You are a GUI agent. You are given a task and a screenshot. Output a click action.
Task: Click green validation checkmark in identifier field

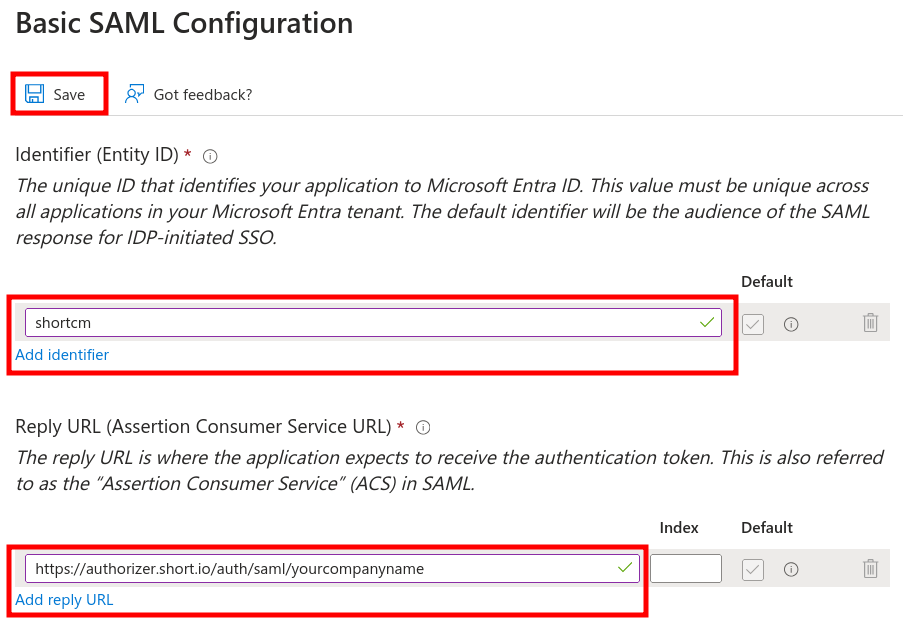708,322
